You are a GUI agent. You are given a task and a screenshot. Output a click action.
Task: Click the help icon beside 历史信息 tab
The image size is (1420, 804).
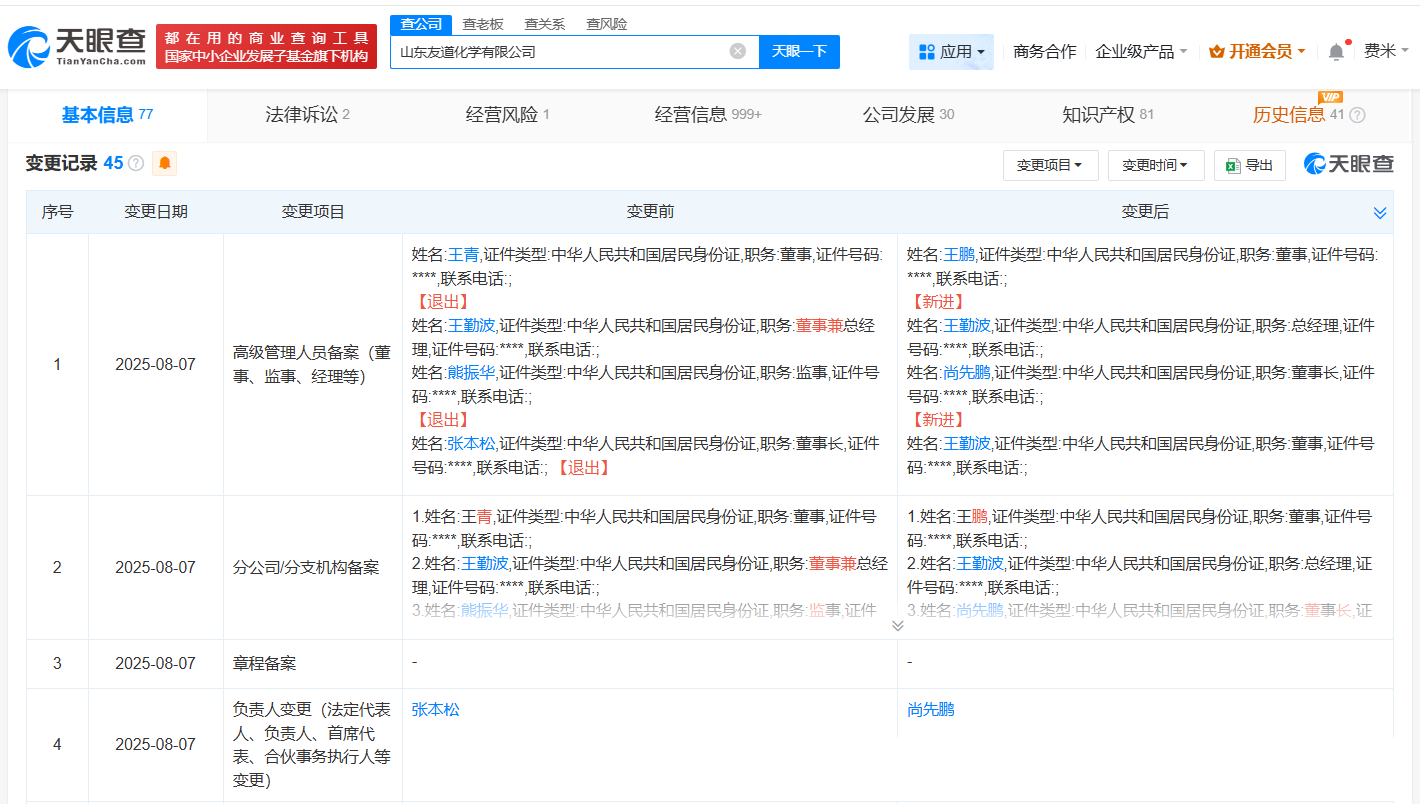pos(1357,115)
